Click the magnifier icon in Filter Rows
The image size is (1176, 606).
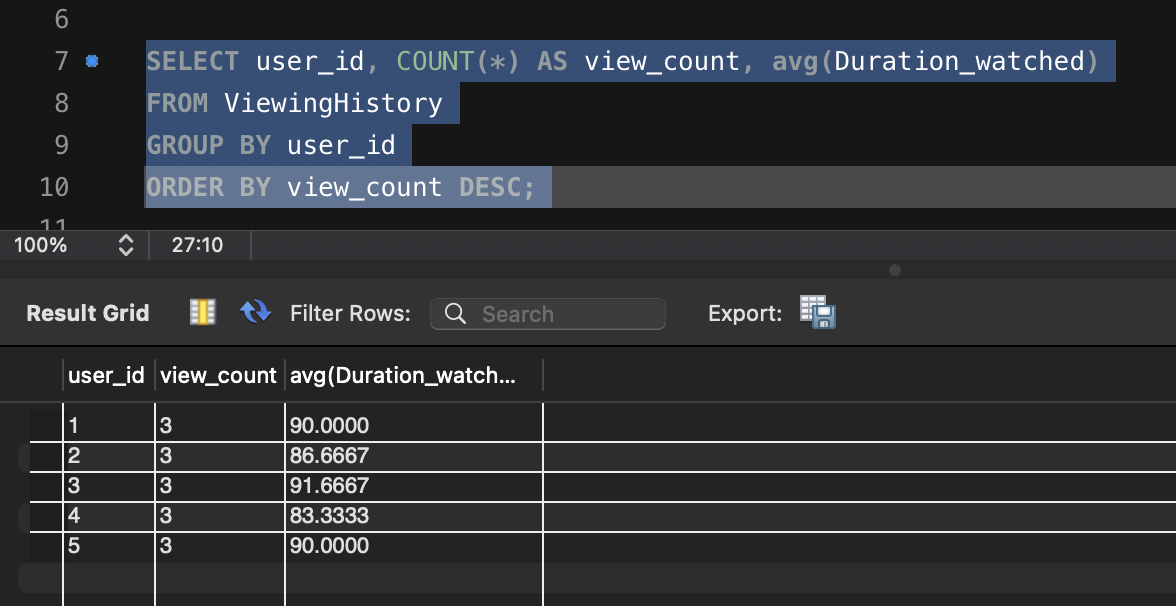click(x=455, y=314)
